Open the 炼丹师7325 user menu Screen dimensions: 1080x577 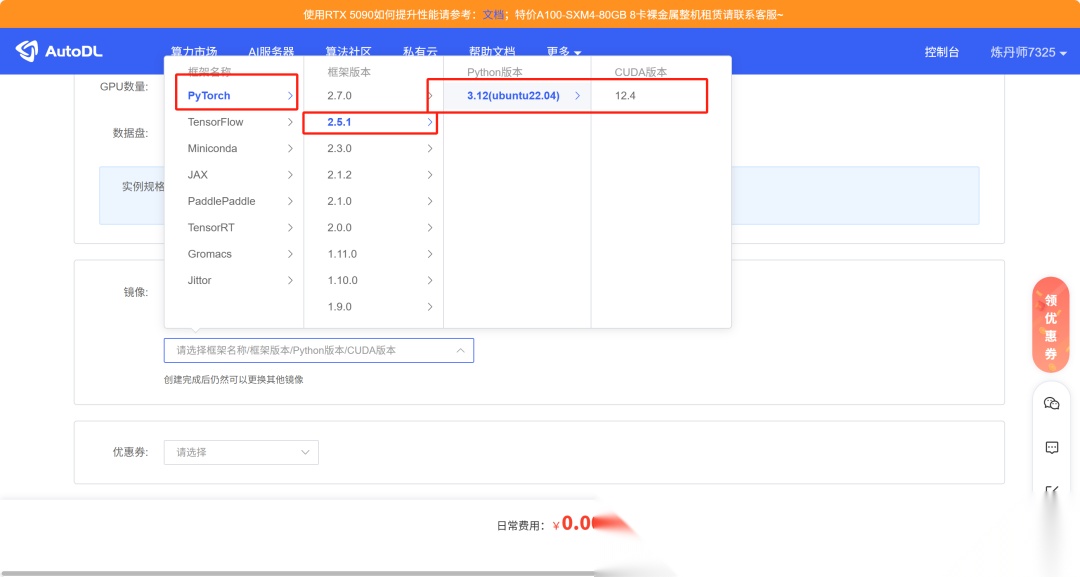[1028, 52]
